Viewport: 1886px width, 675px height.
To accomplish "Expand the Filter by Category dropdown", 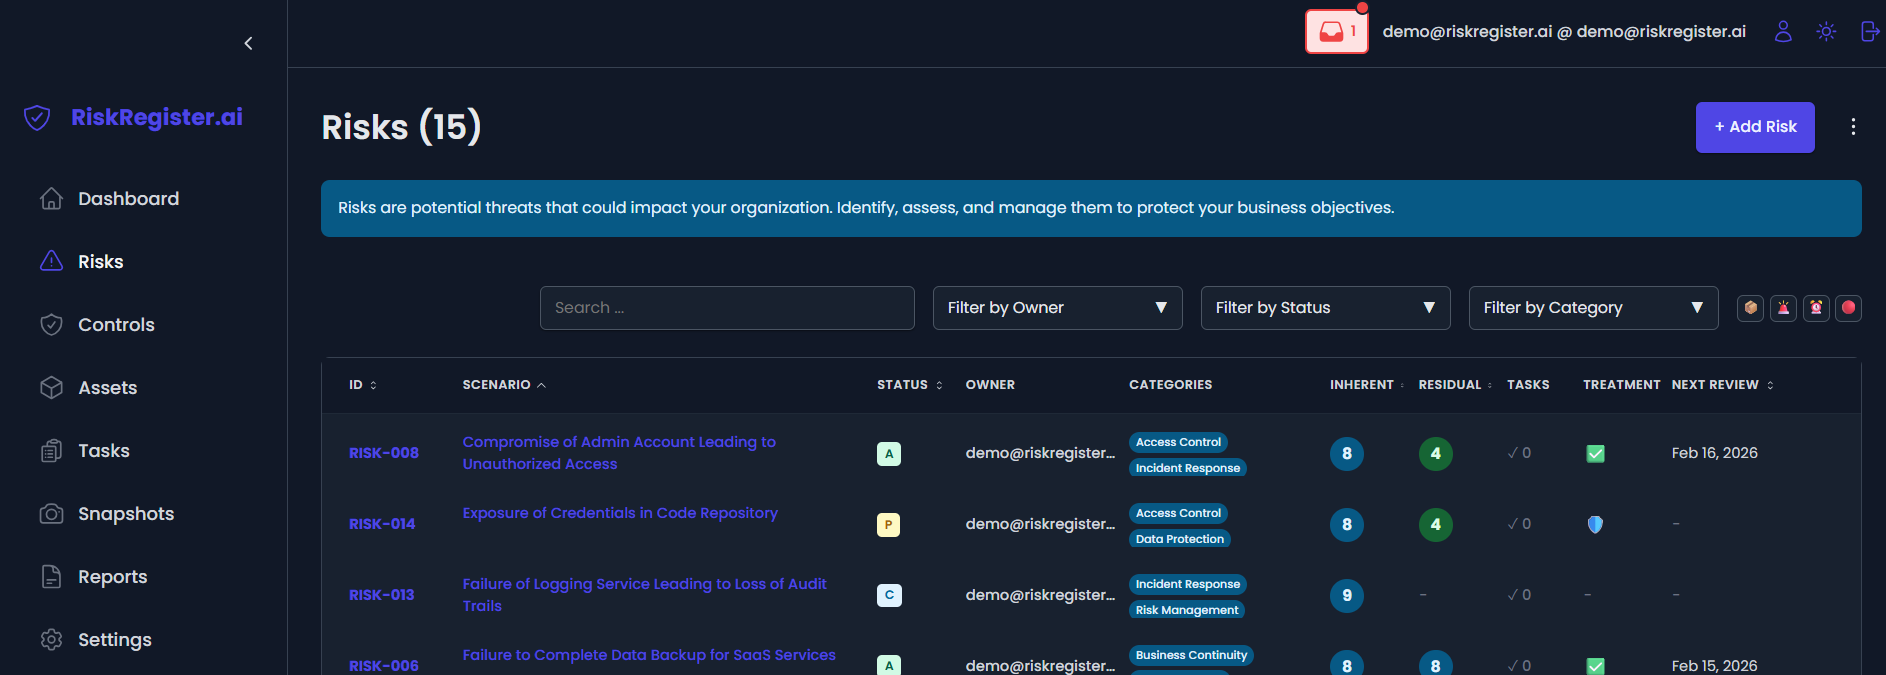I will (1593, 308).
